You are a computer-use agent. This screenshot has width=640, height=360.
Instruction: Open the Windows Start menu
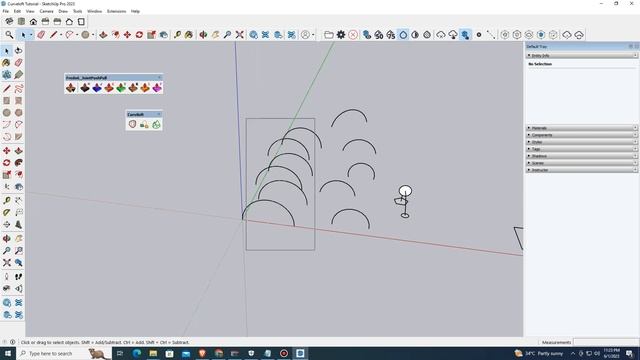tap(8, 353)
